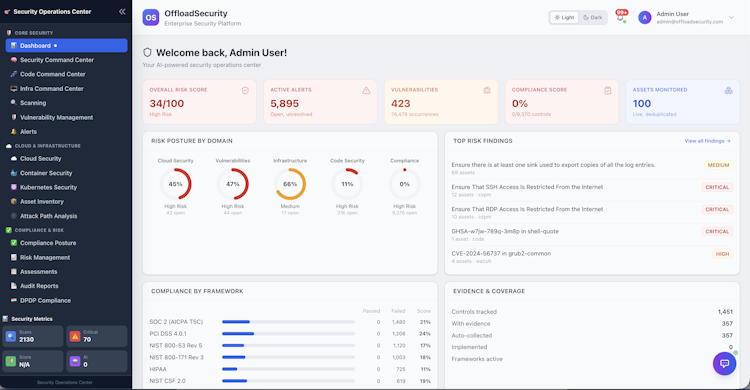Expand the Admin User account dropdown

click(731, 18)
